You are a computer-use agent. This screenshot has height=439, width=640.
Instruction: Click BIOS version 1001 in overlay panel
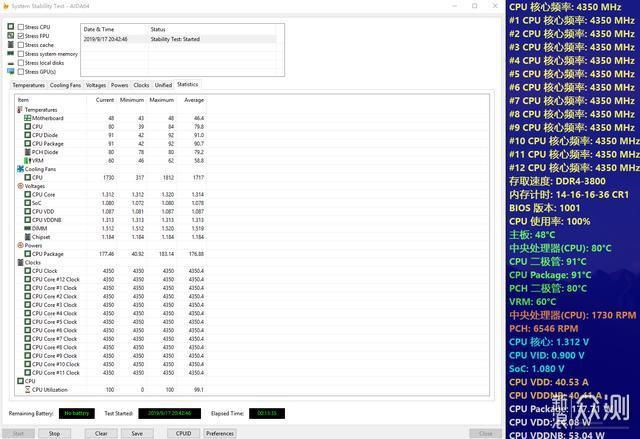coord(544,208)
